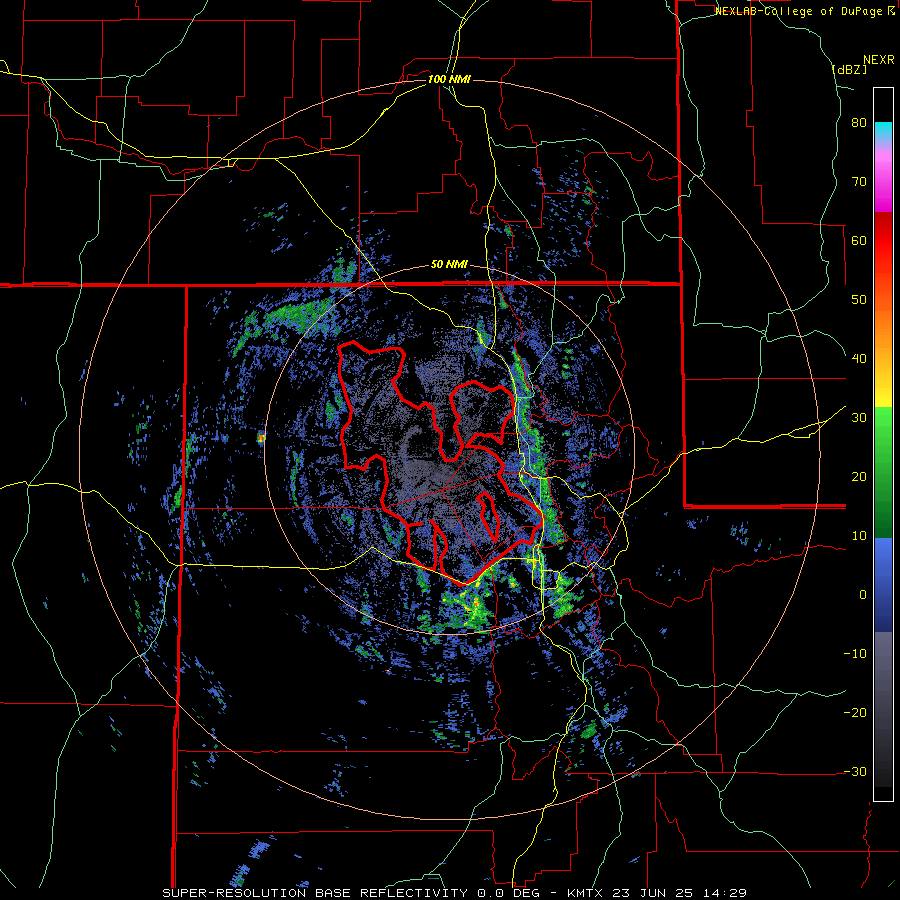
Task: Click the "0.0 DEG" elevation angle text
Action: [509, 893]
